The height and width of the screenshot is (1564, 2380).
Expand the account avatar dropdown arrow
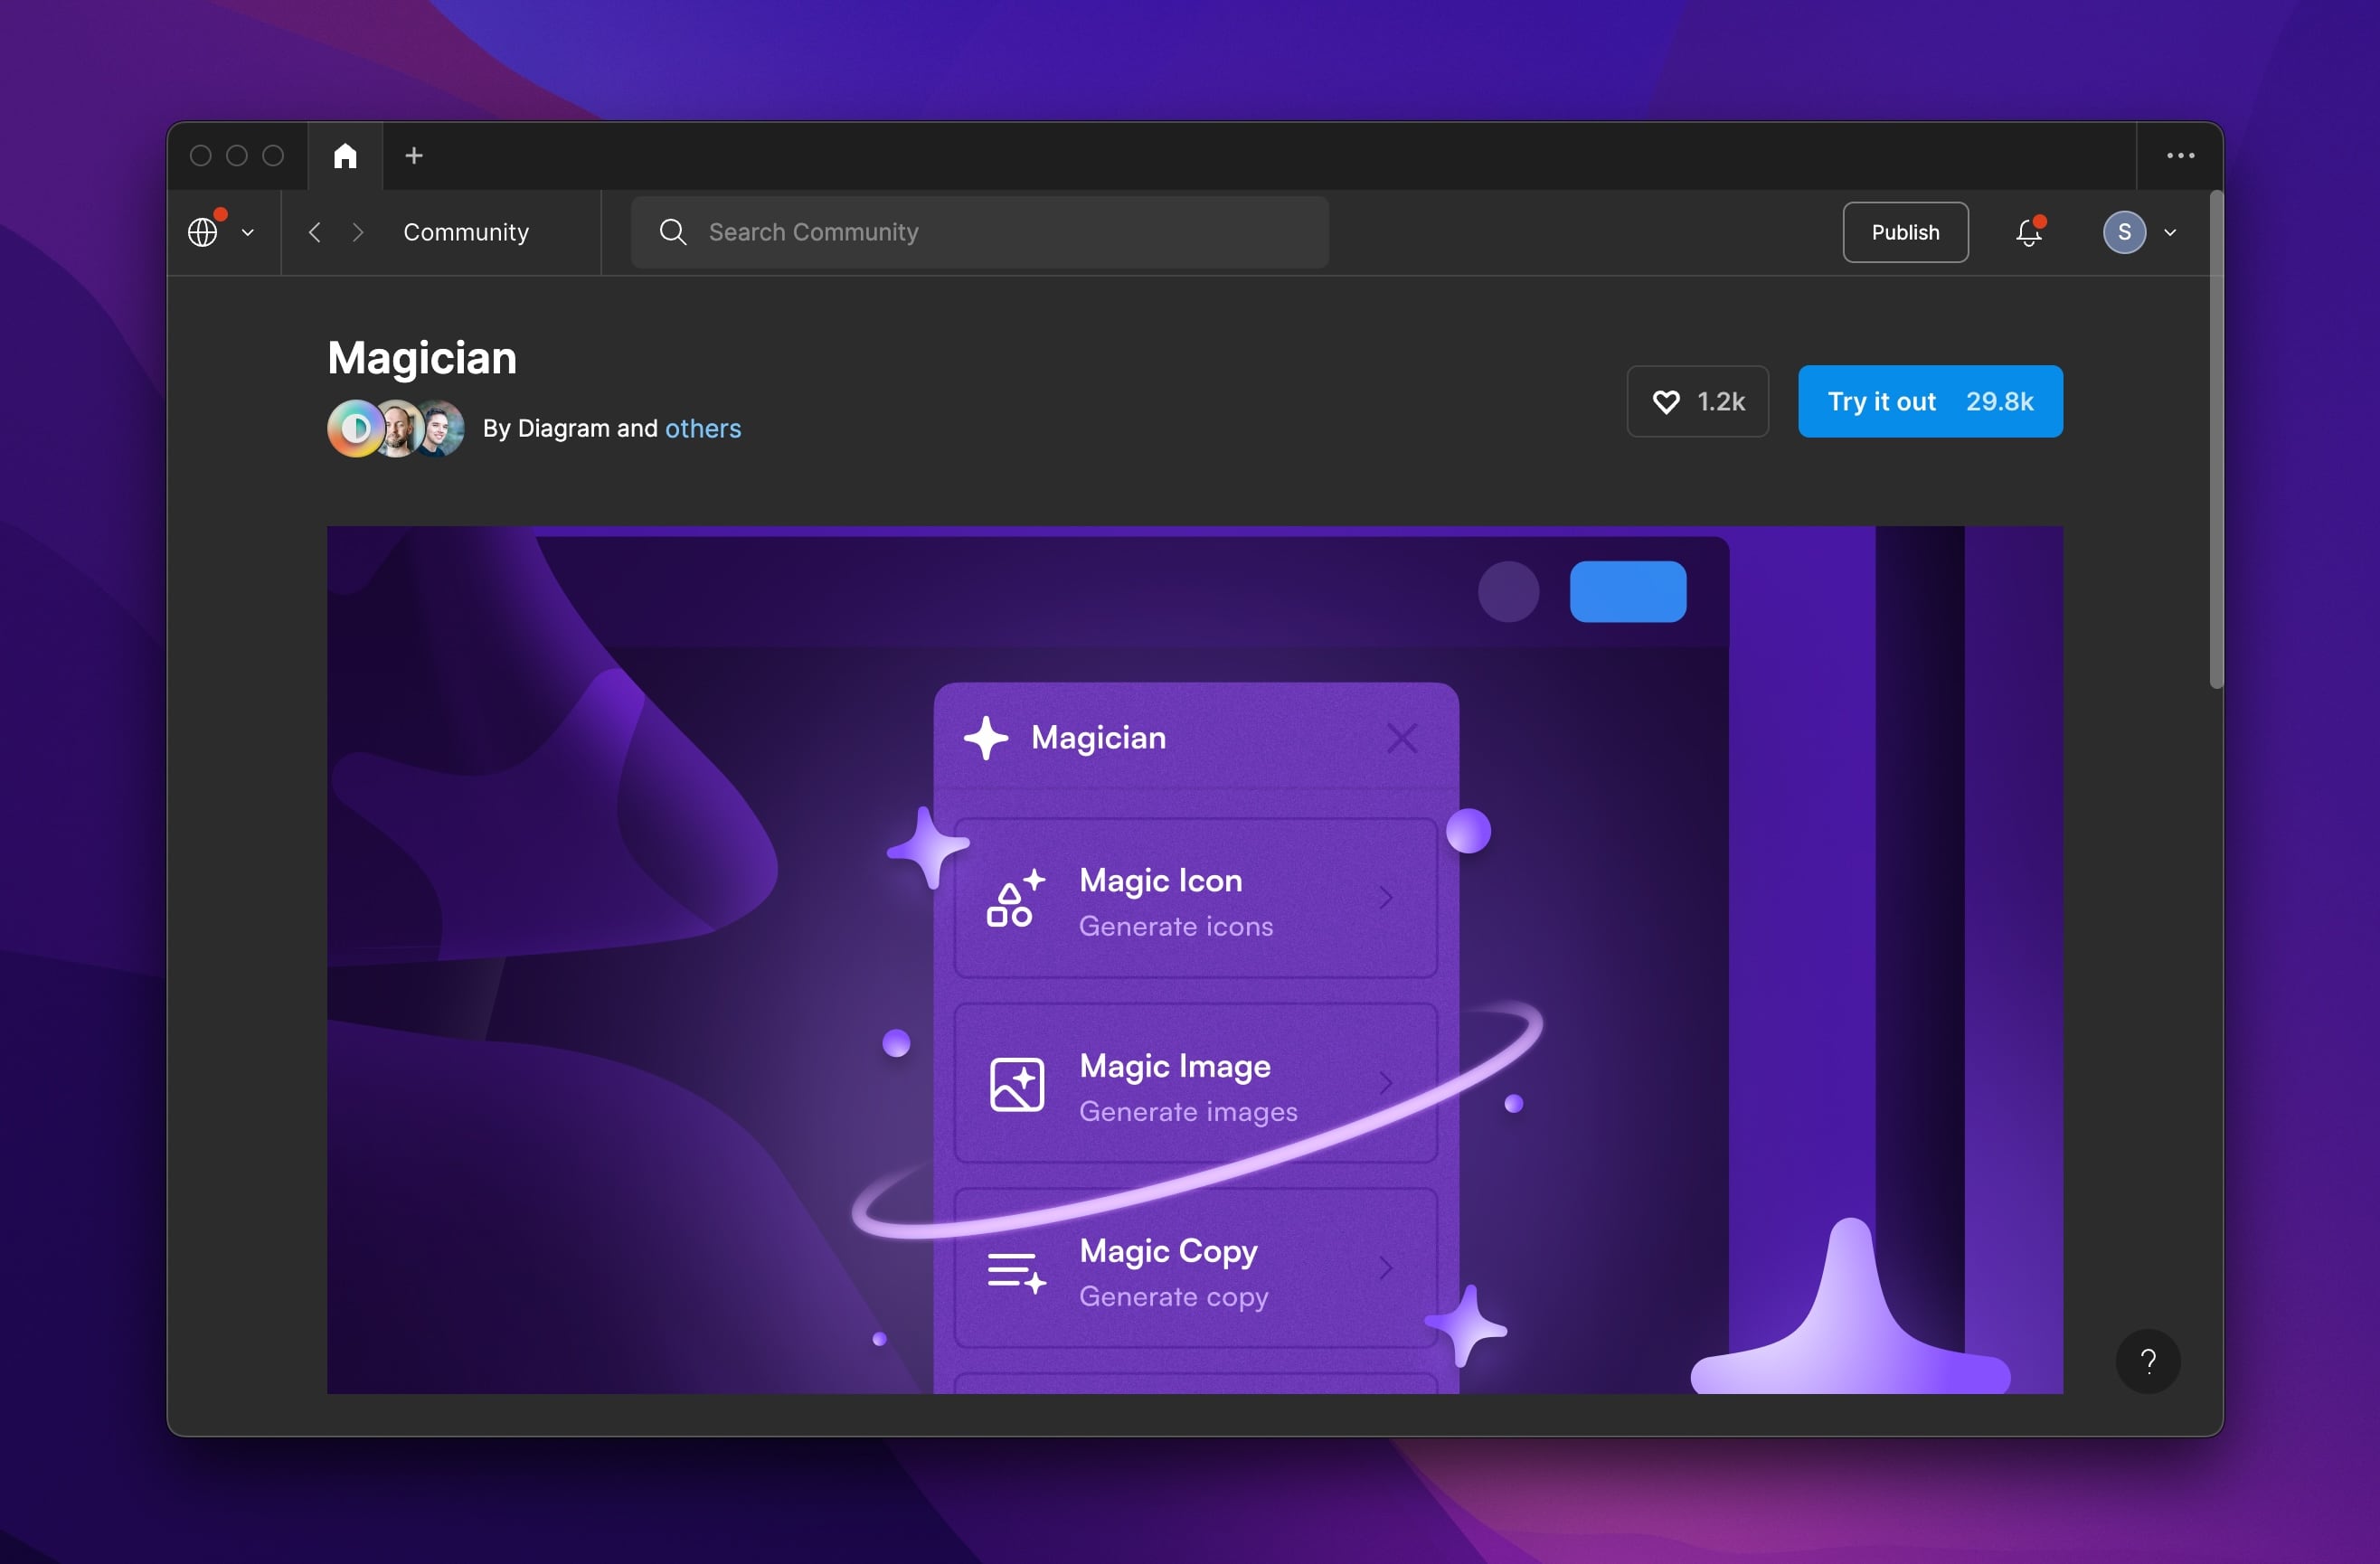click(2170, 233)
